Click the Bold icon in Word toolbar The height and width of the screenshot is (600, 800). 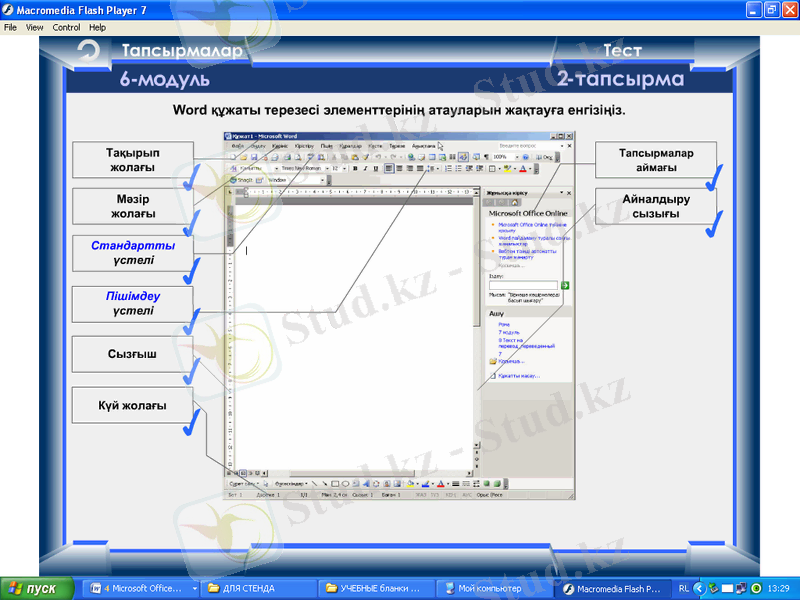pos(354,169)
